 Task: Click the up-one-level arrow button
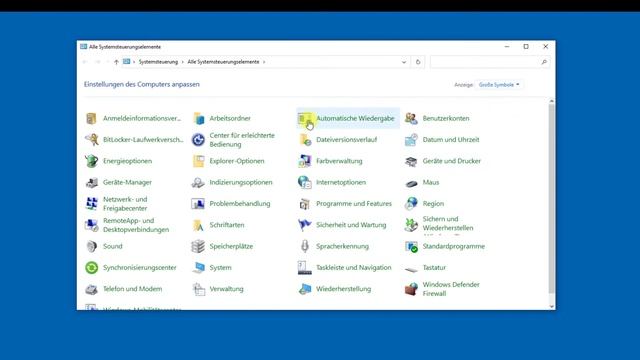[x=116, y=62]
